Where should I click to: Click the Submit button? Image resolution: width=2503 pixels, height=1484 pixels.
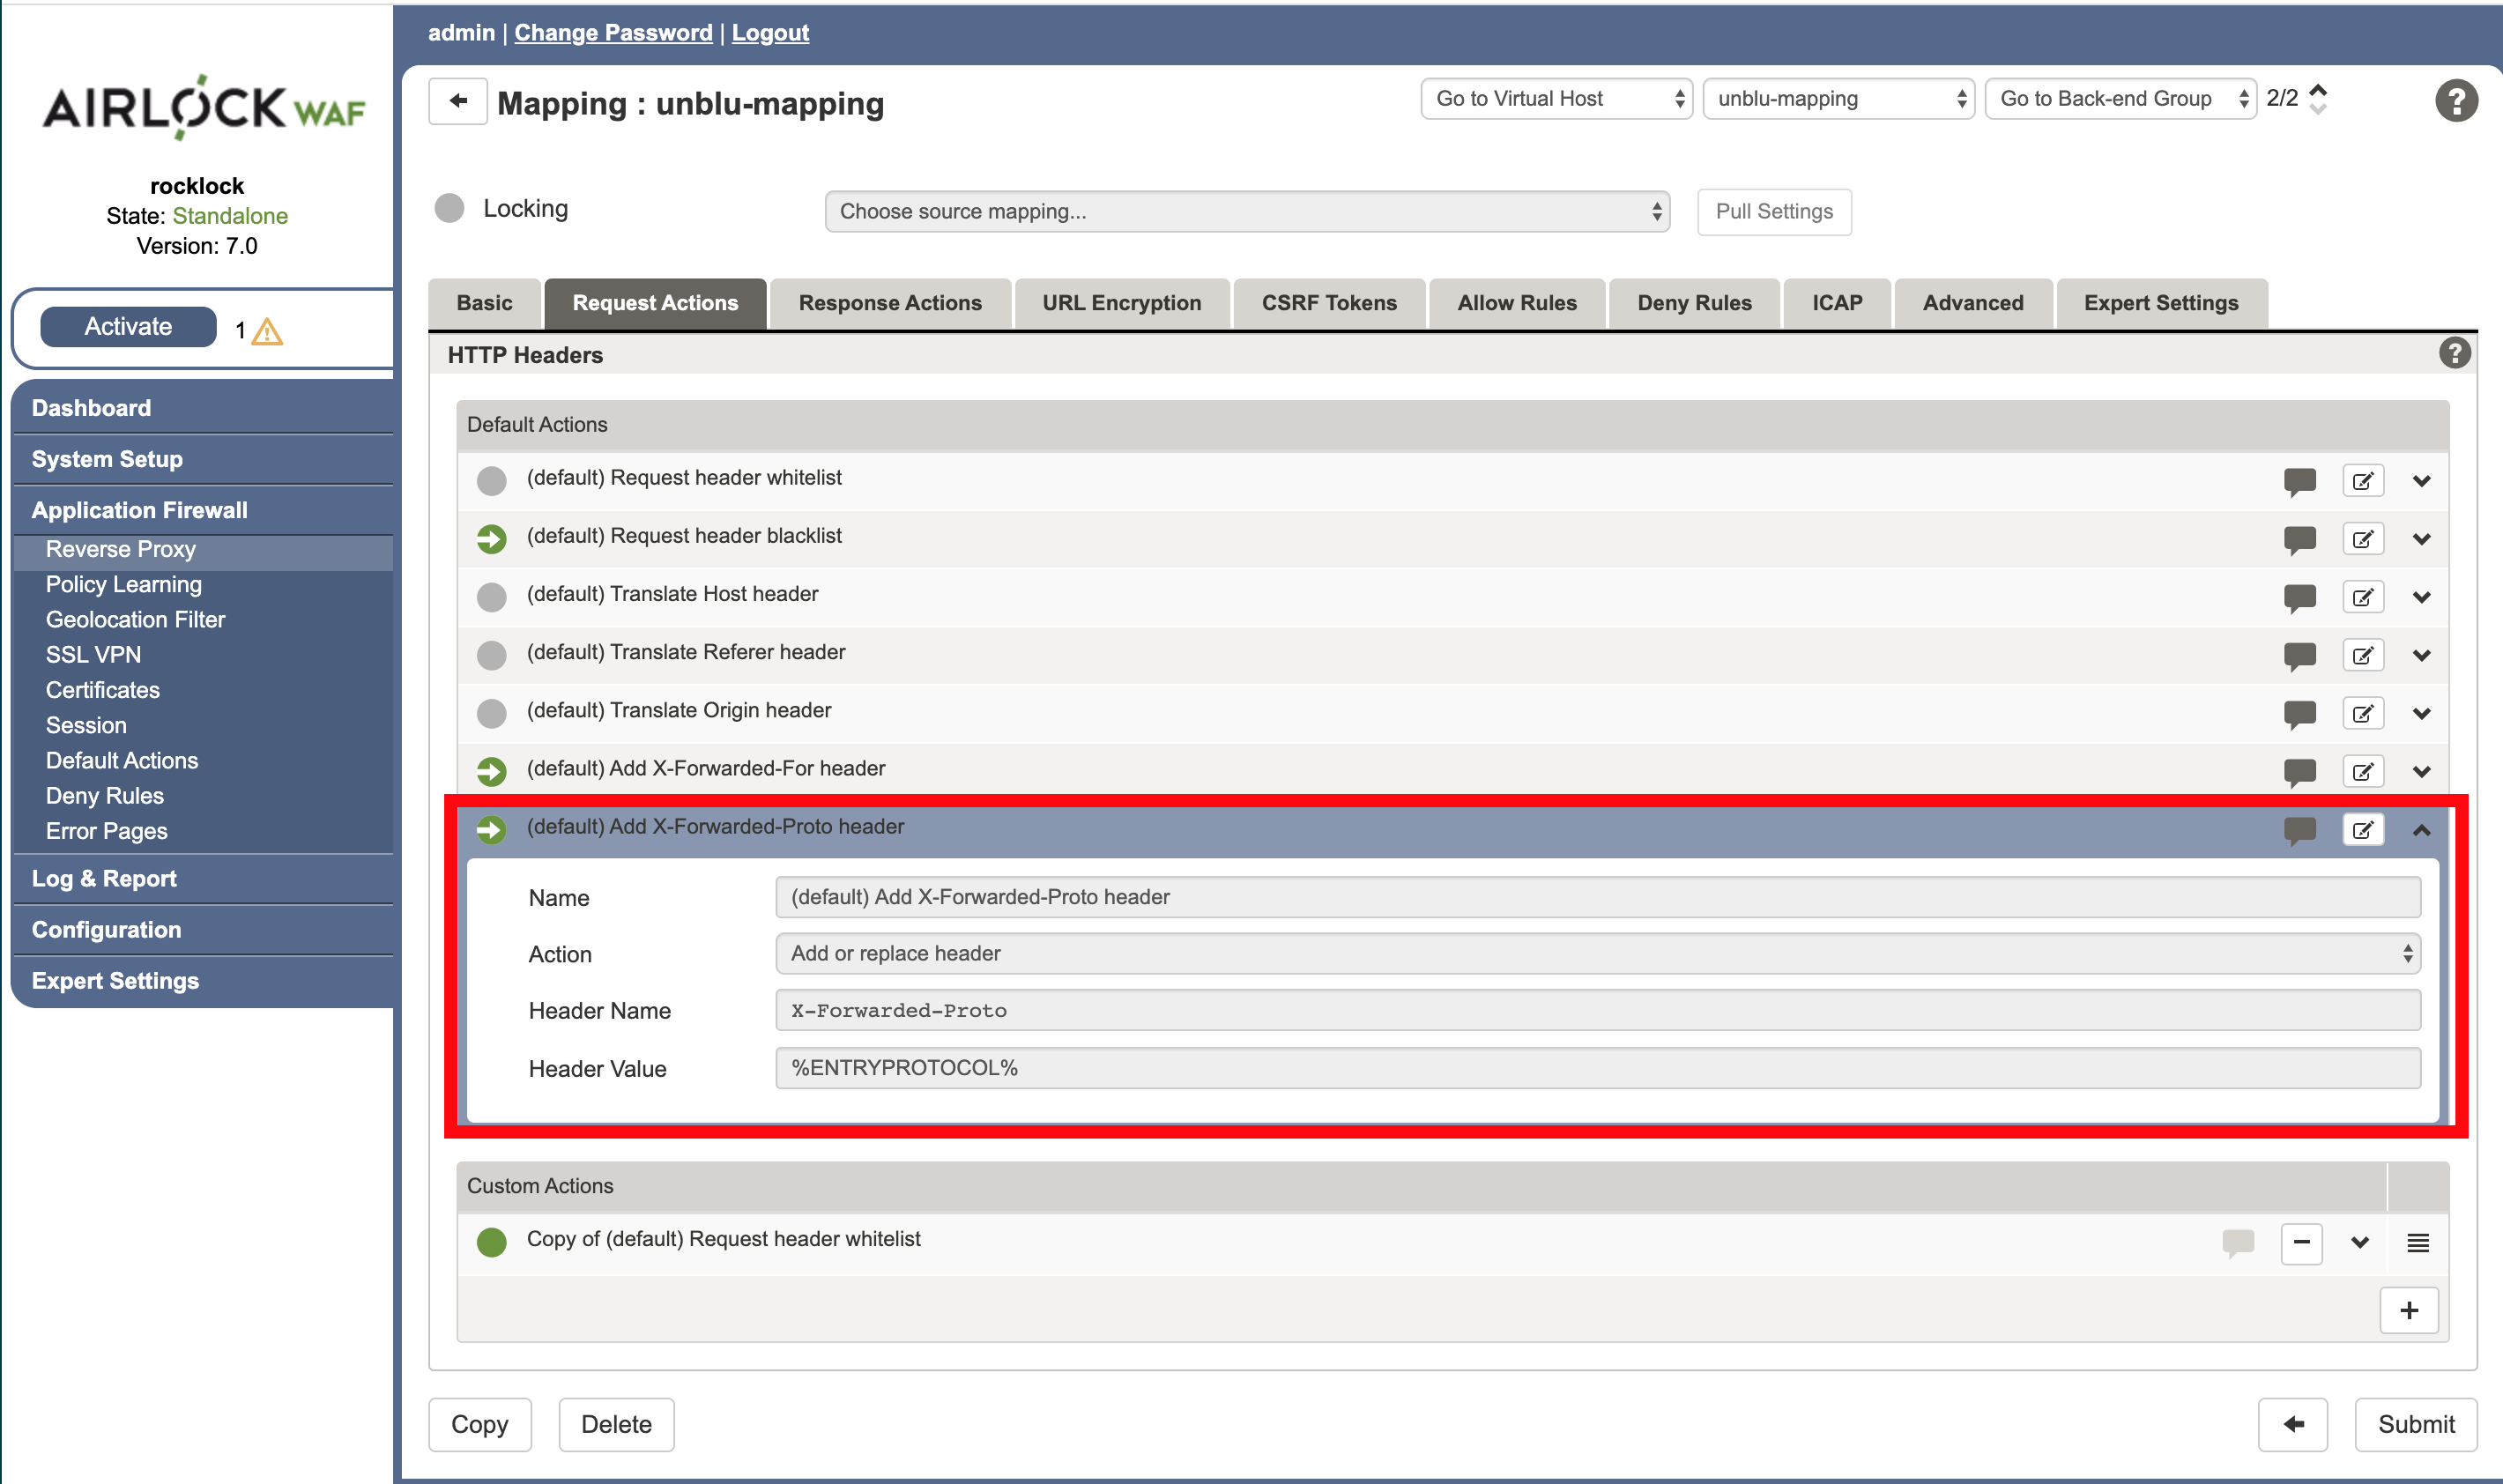[x=2415, y=1424]
